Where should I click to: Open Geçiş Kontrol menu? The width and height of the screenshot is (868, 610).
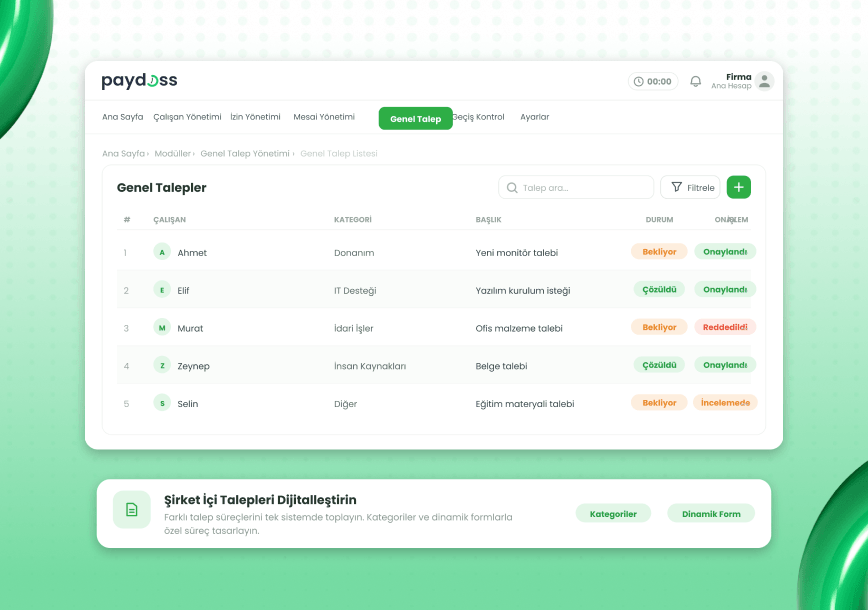point(479,117)
